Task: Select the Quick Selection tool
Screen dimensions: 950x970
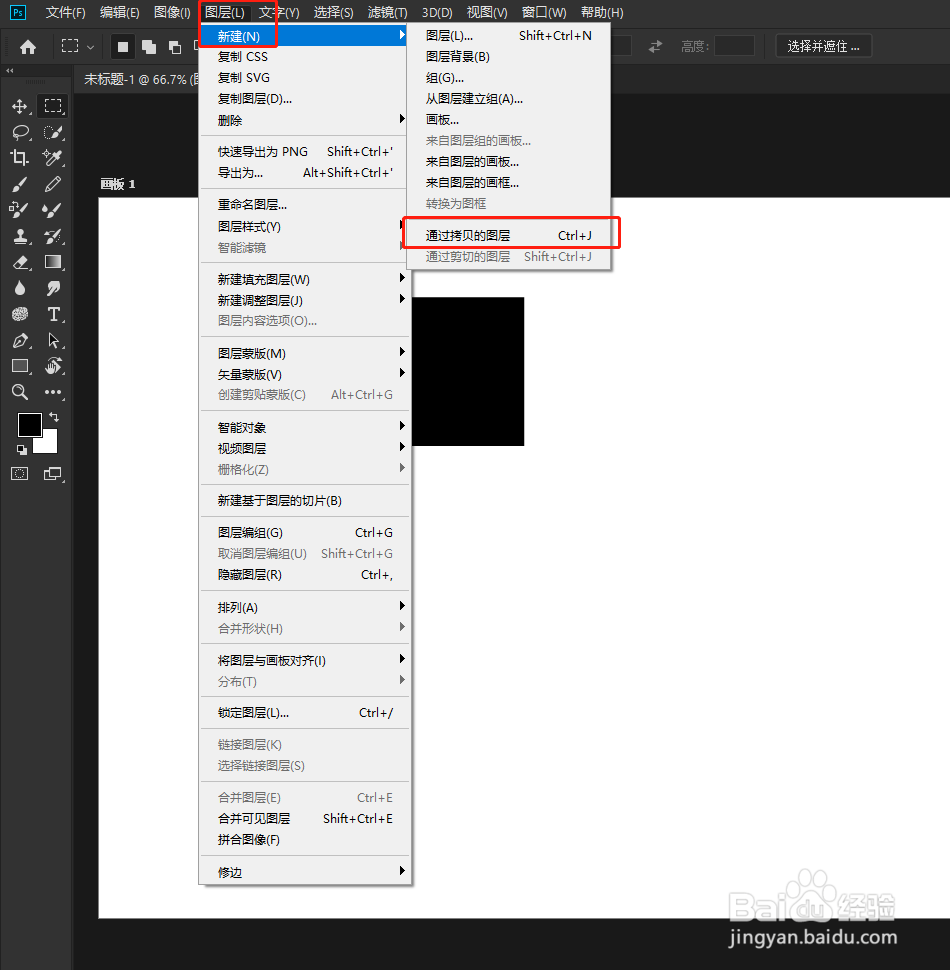Action: (x=53, y=132)
